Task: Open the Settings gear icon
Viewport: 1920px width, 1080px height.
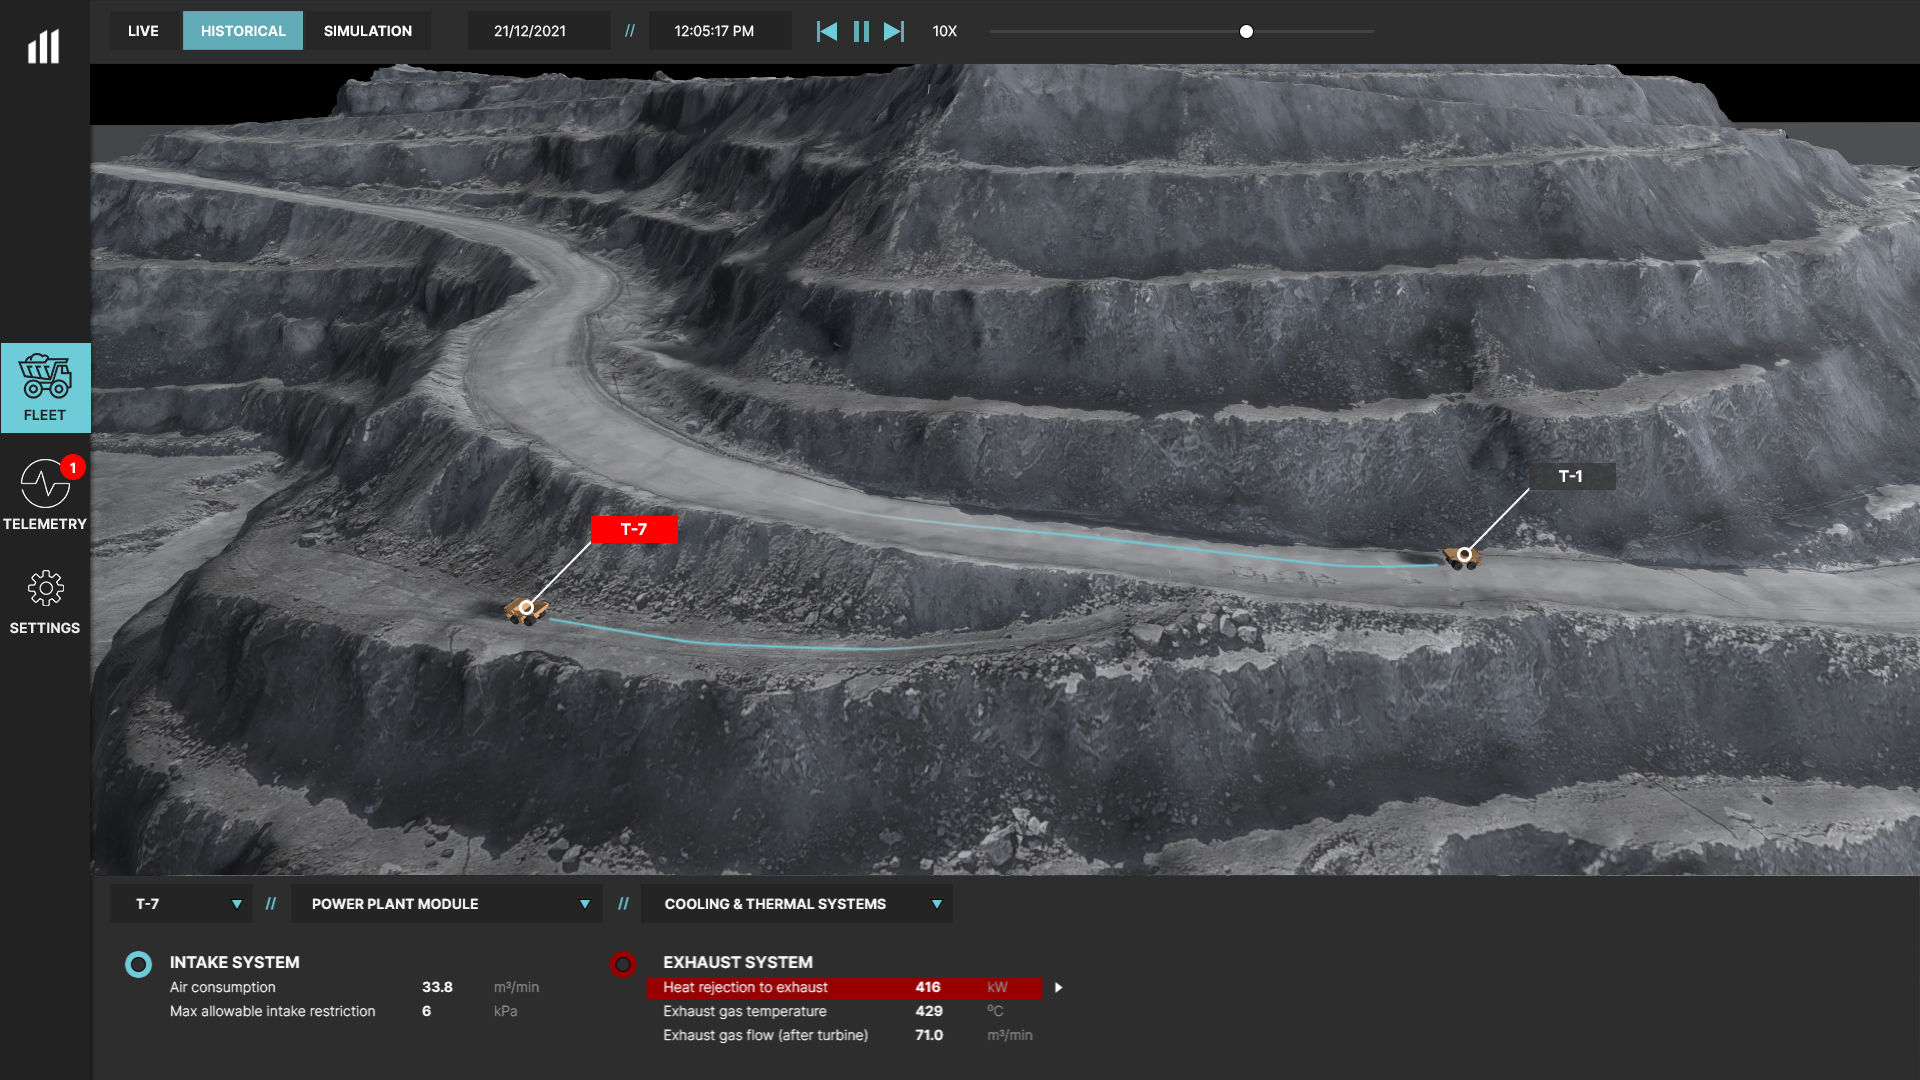Action: 45,589
